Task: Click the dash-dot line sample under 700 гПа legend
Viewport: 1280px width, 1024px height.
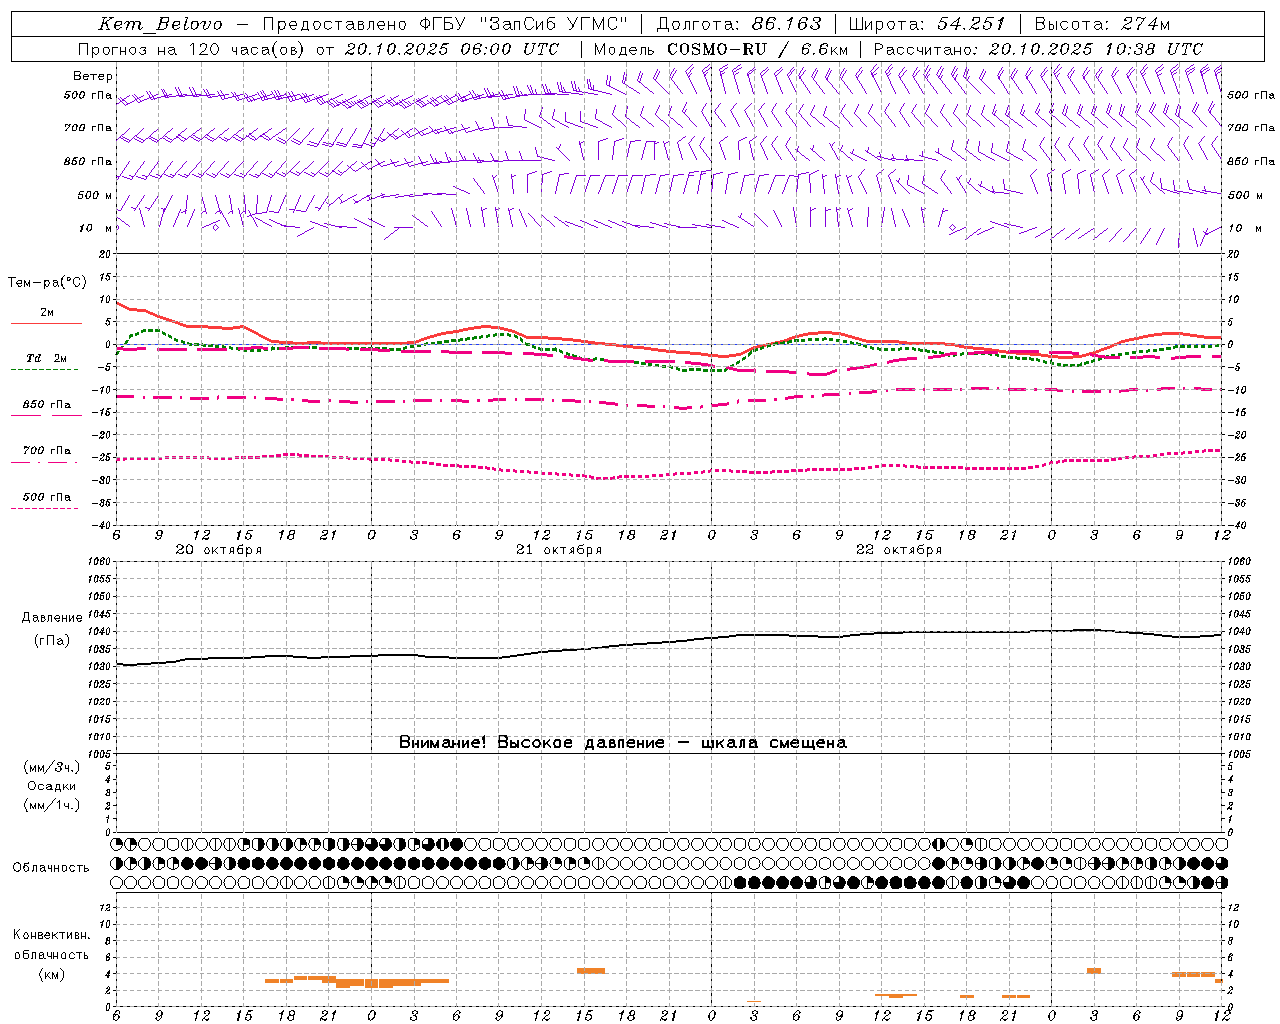Action: [x=46, y=462]
